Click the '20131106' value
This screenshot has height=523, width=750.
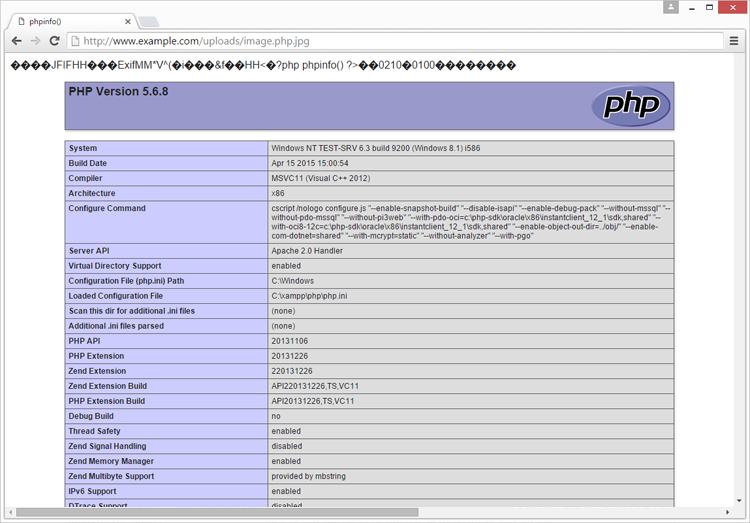pos(290,341)
